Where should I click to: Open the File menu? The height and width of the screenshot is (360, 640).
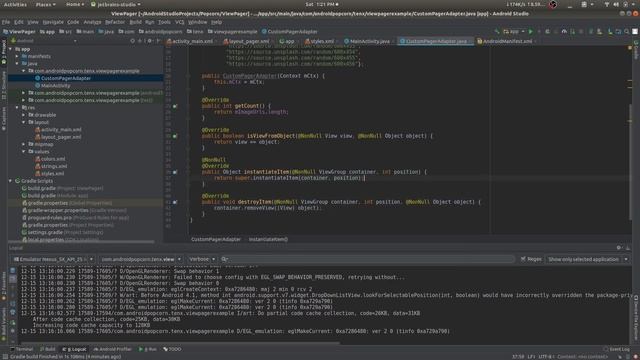(6, 22)
